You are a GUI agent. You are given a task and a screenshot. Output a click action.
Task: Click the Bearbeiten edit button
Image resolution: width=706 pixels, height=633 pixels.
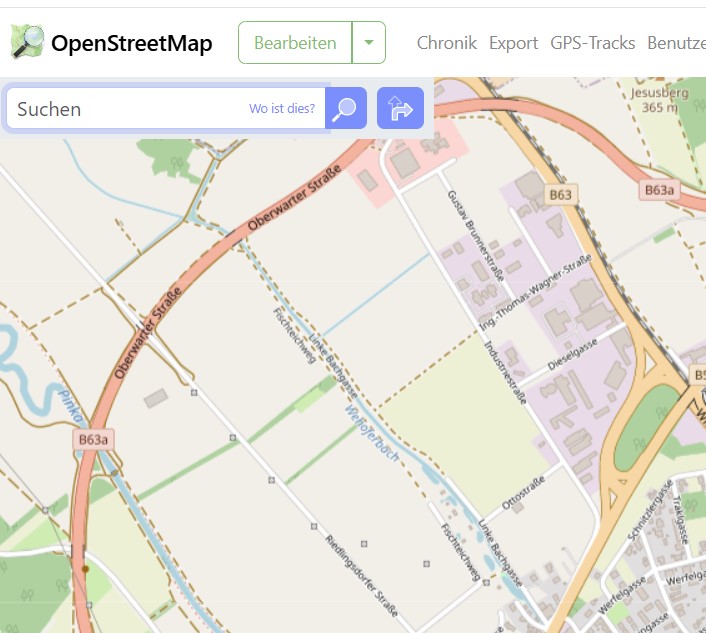pos(295,42)
